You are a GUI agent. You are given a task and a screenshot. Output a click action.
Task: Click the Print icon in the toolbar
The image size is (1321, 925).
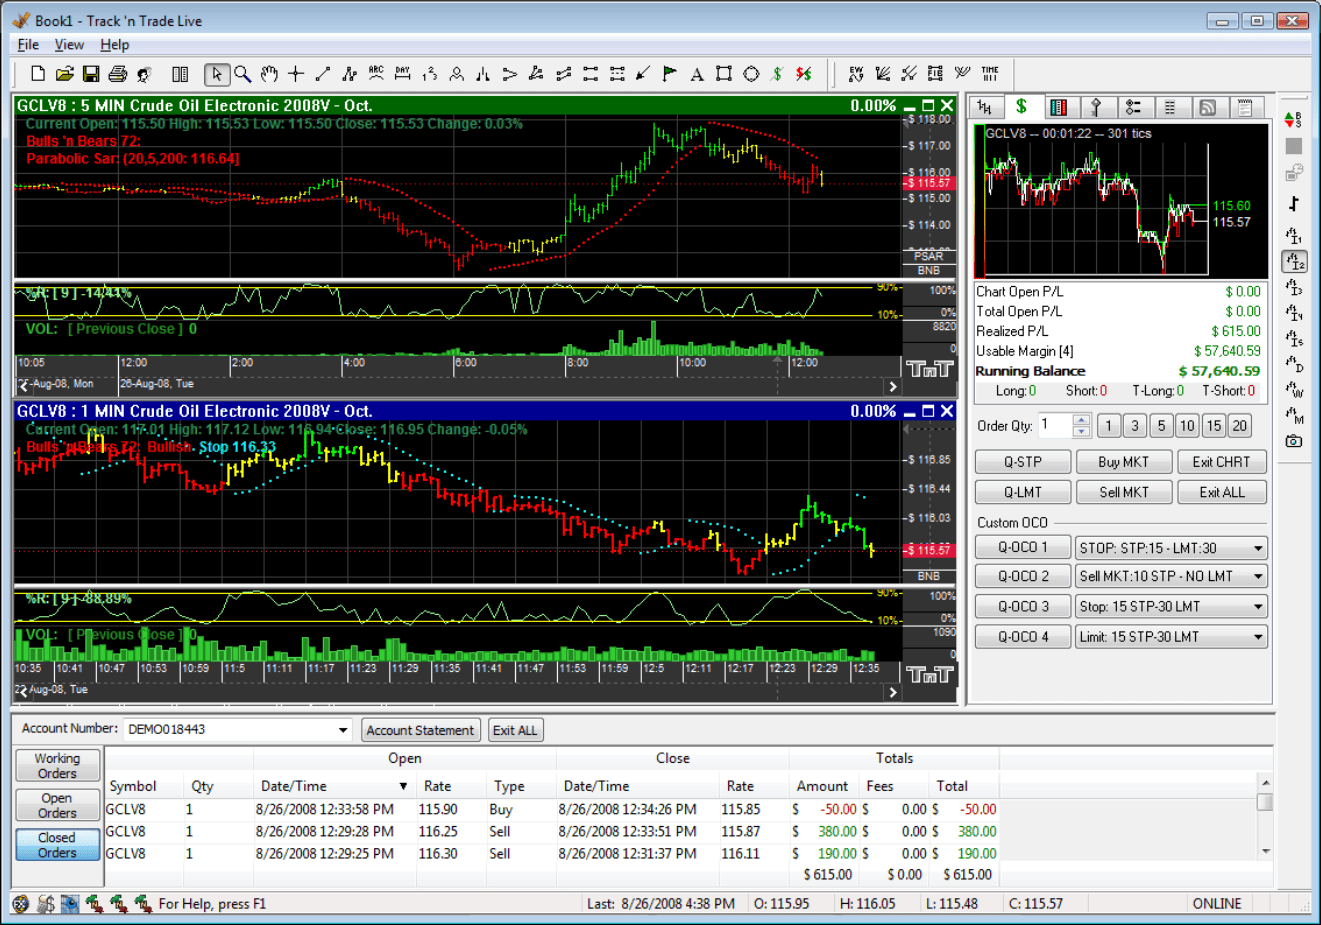[118, 74]
